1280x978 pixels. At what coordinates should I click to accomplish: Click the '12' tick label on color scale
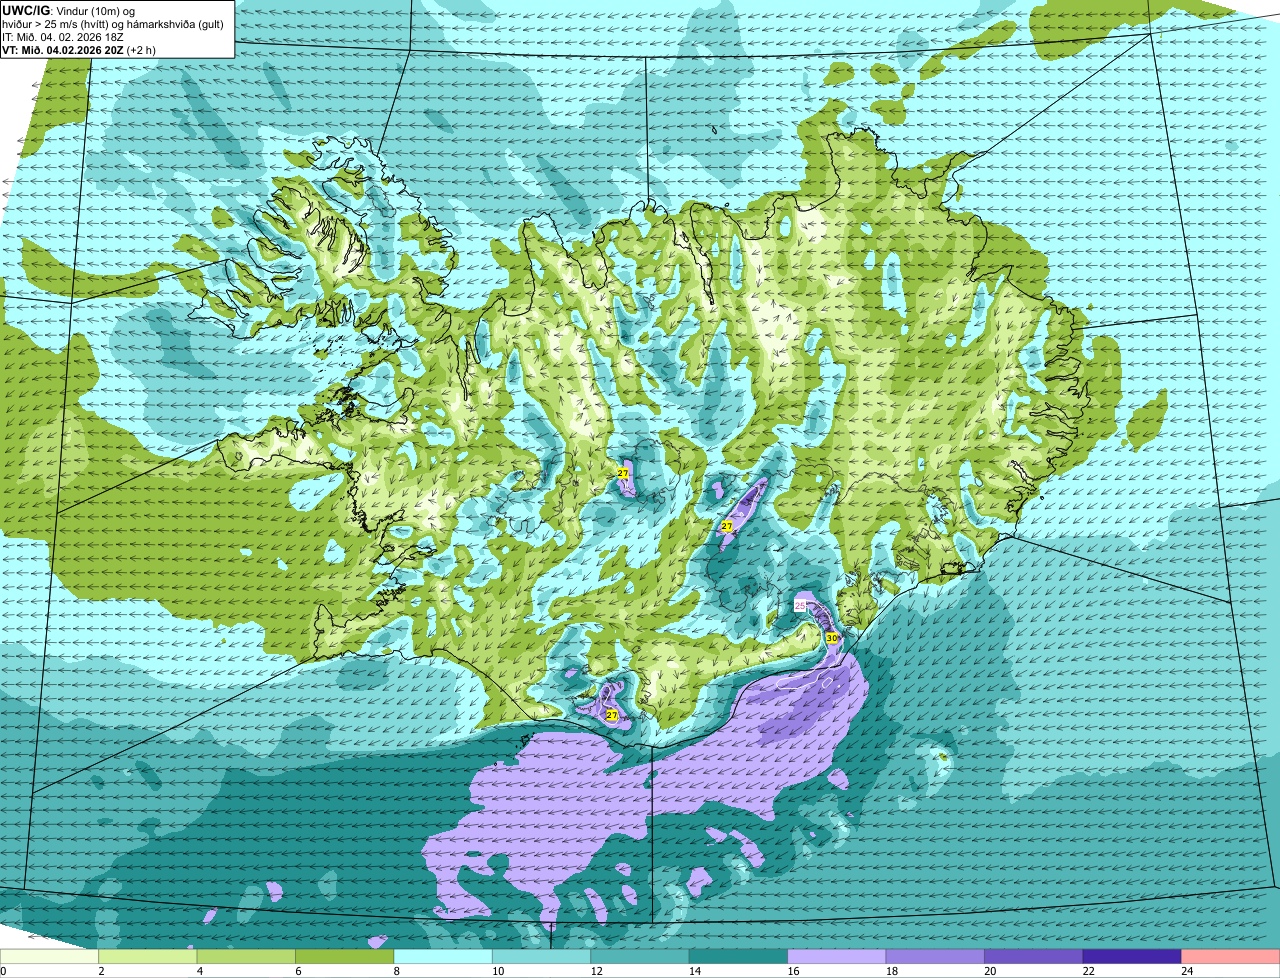595,971
